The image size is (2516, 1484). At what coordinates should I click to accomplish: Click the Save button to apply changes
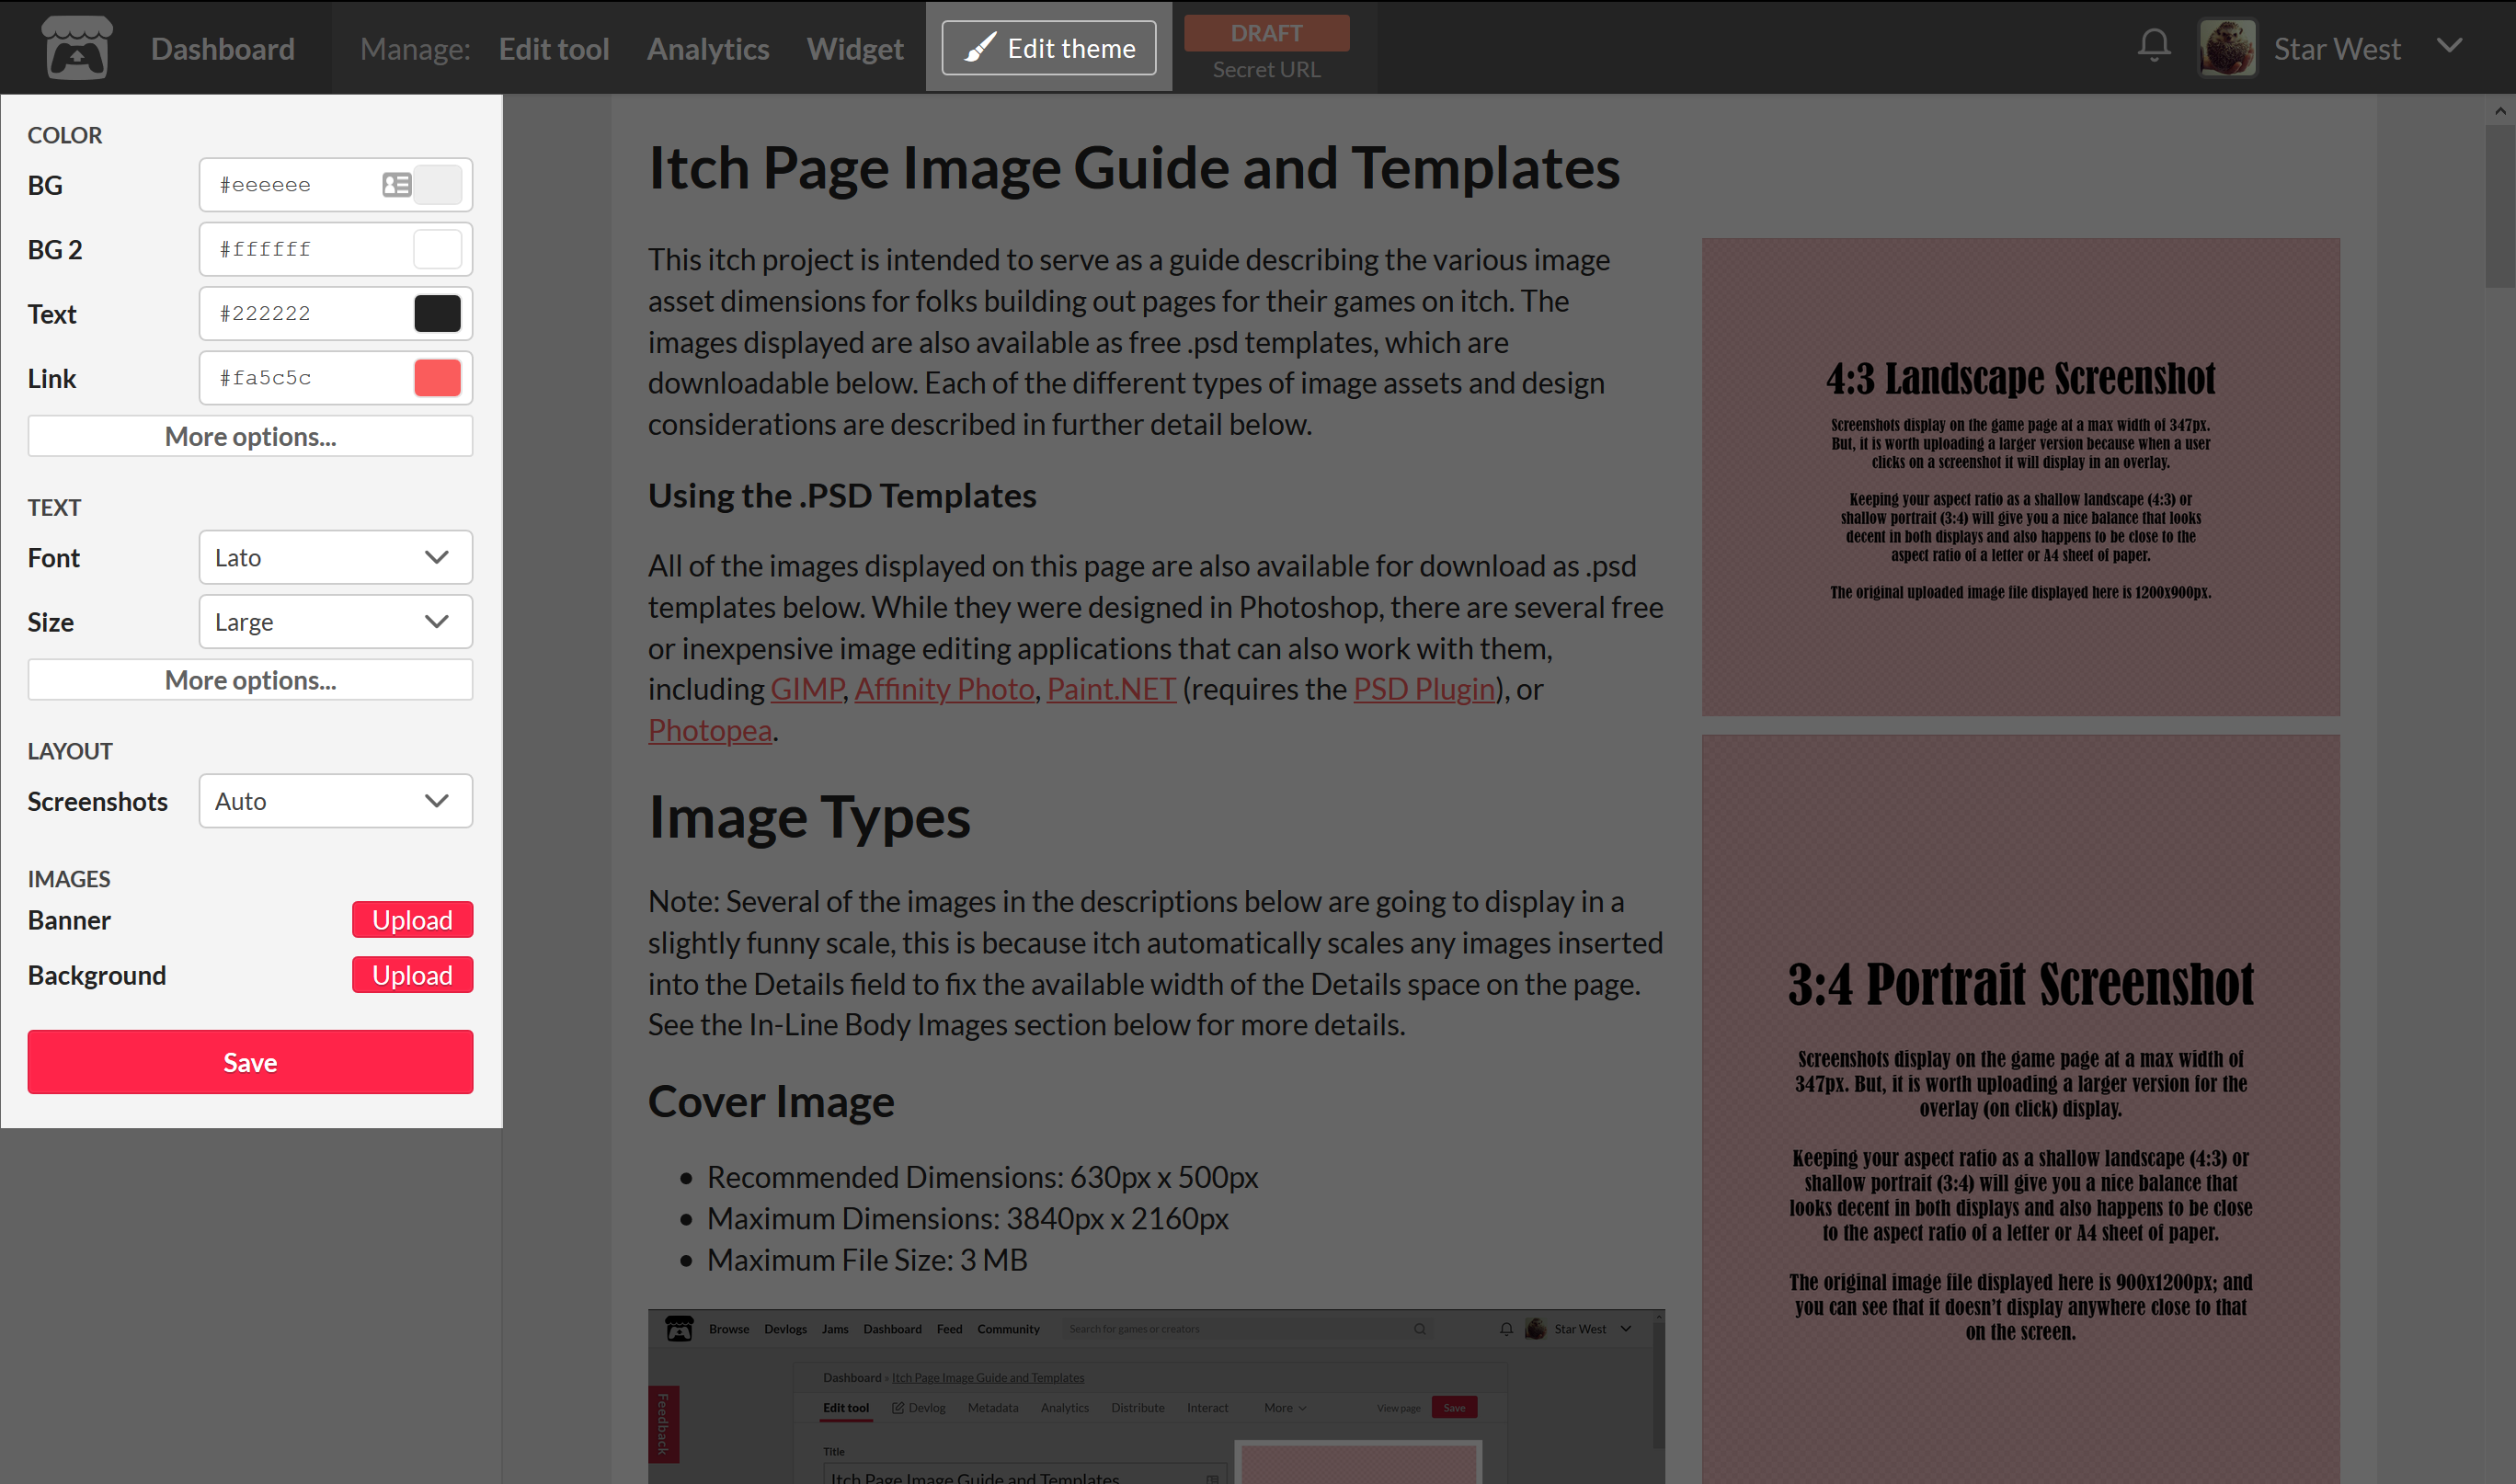[x=249, y=1060]
